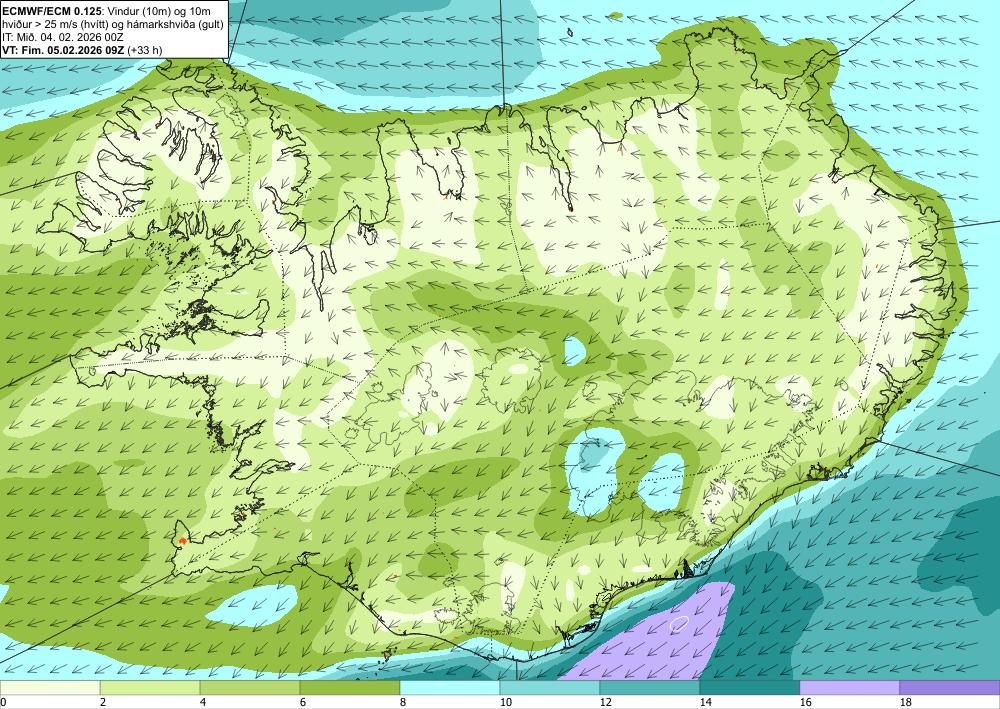Image resolution: width=1000 pixels, height=709 pixels.
Task: Click the 0–2 m/s pale cream legend swatch
Action: [50, 687]
